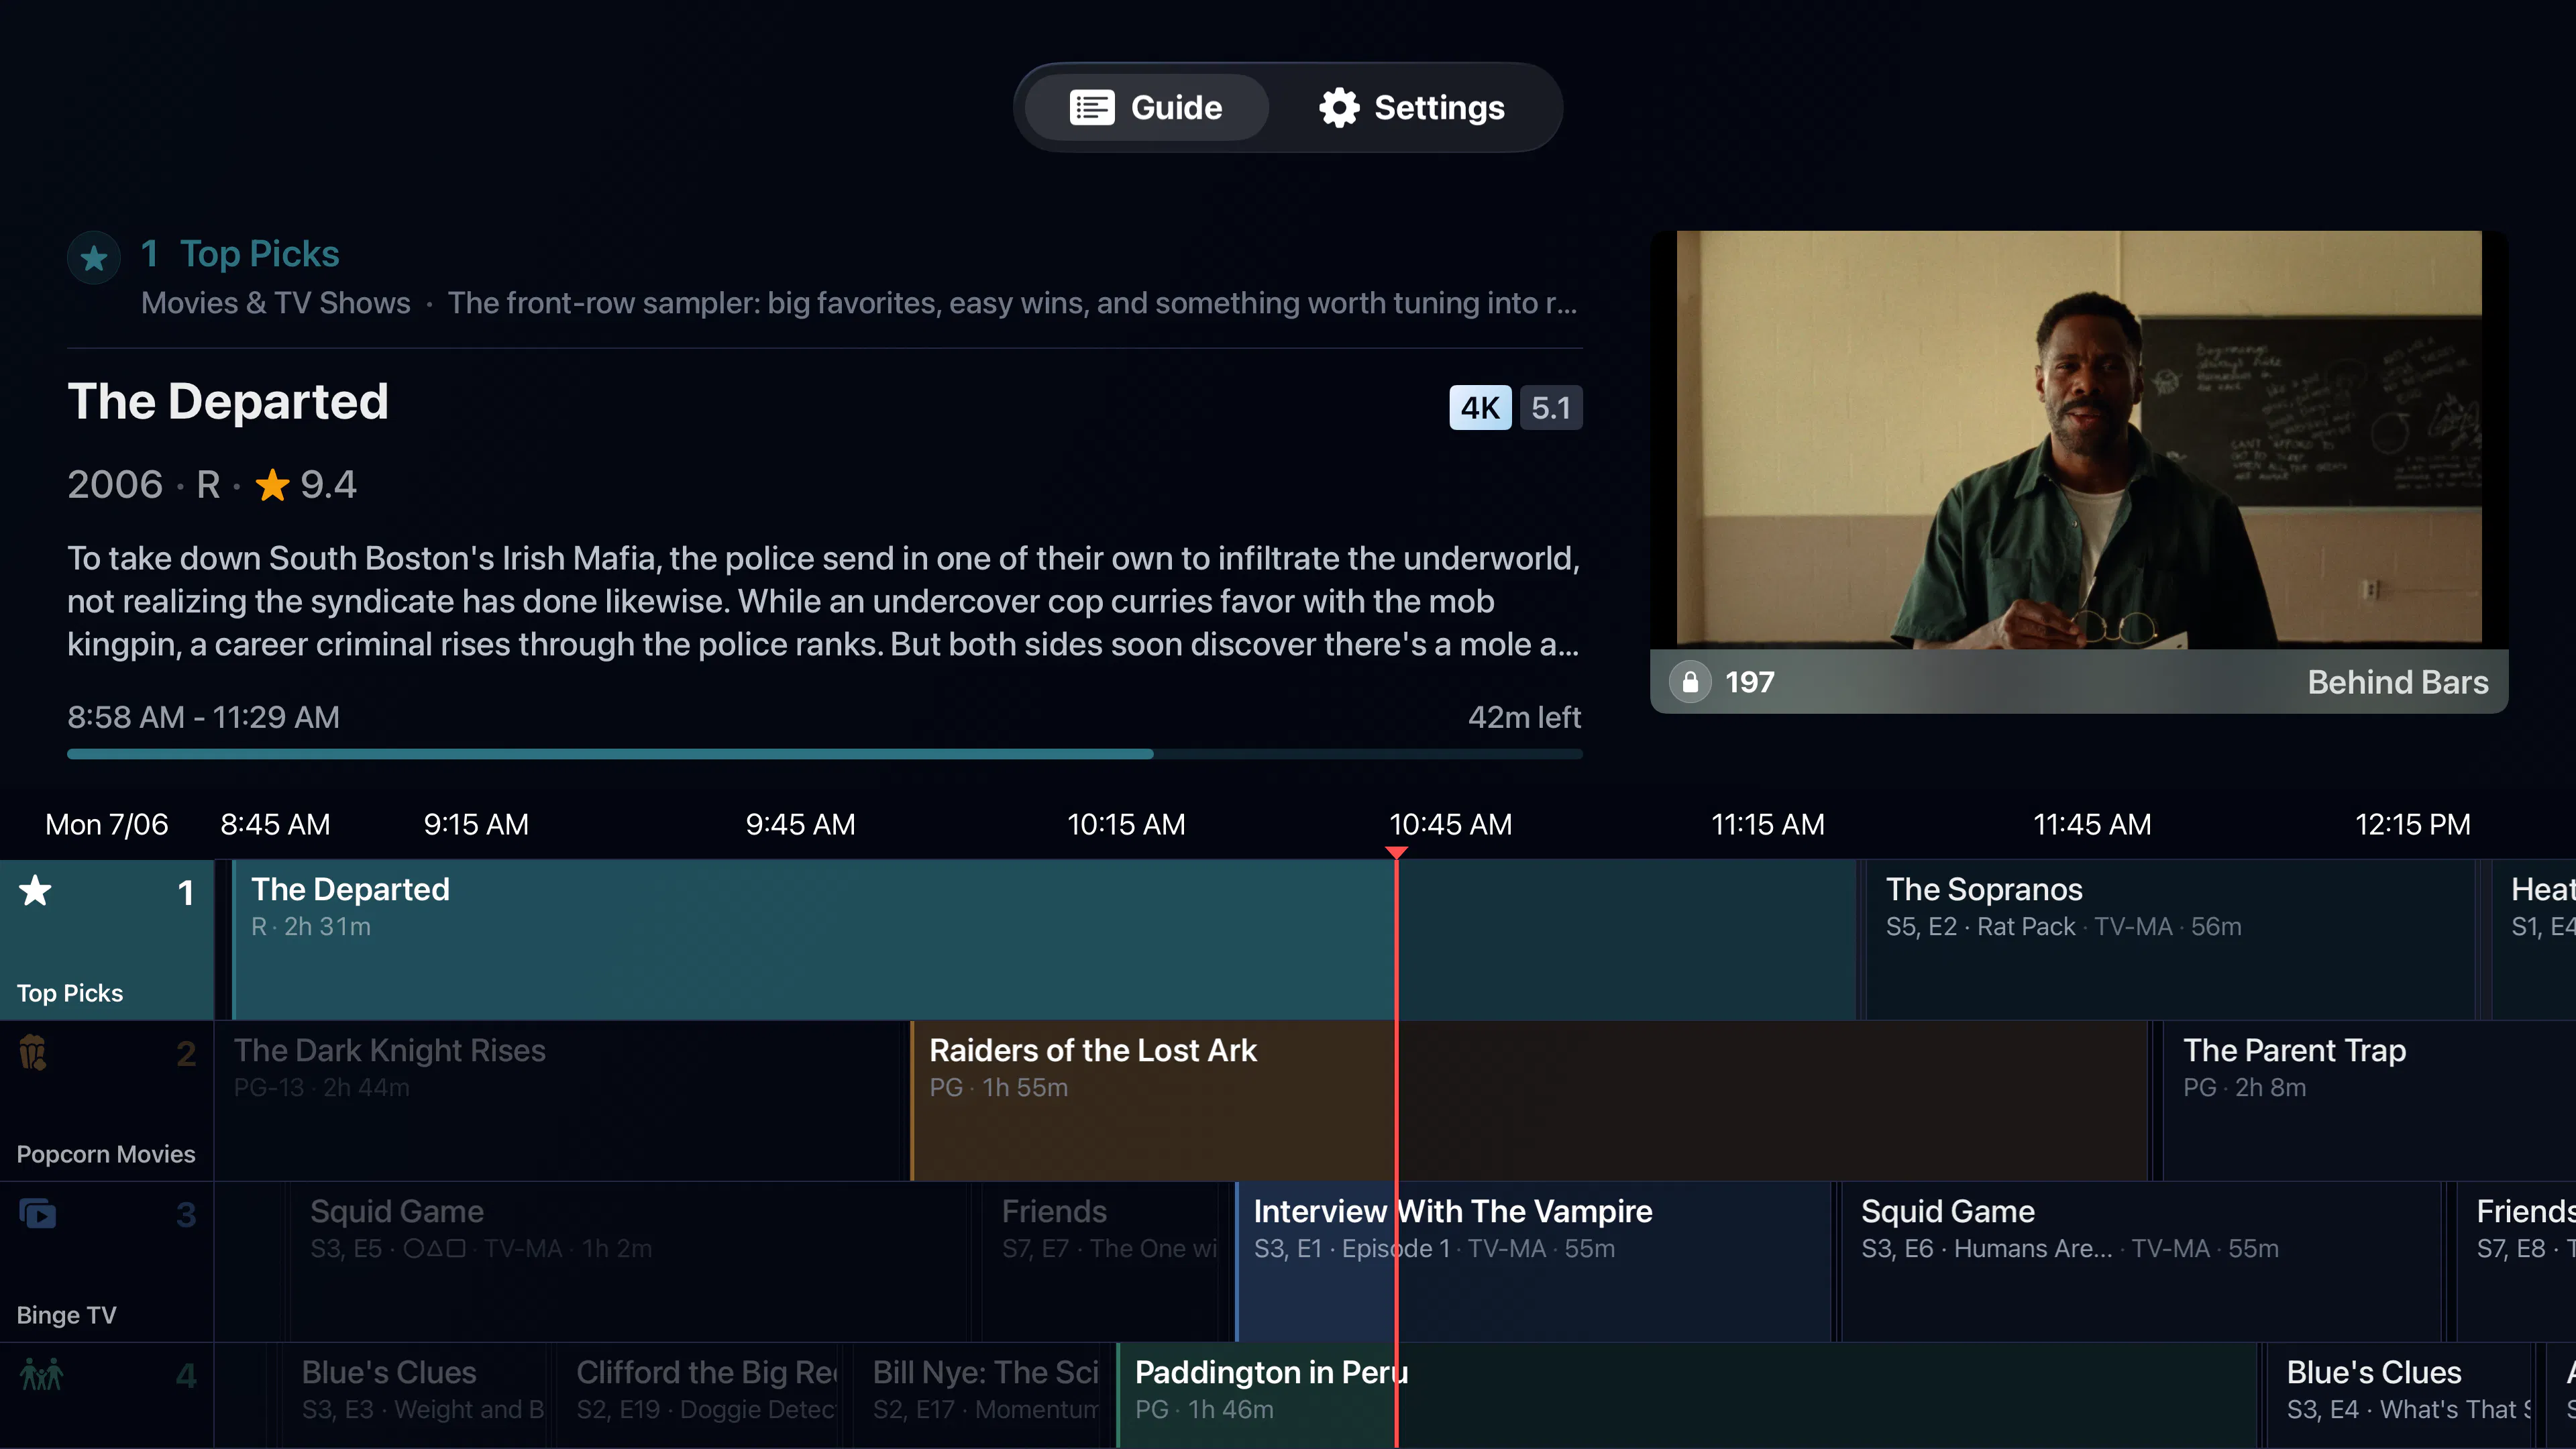The height and width of the screenshot is (1449, 2576).
Task: Click the lock icon beside channel 197
Action: coord(1690,682)
